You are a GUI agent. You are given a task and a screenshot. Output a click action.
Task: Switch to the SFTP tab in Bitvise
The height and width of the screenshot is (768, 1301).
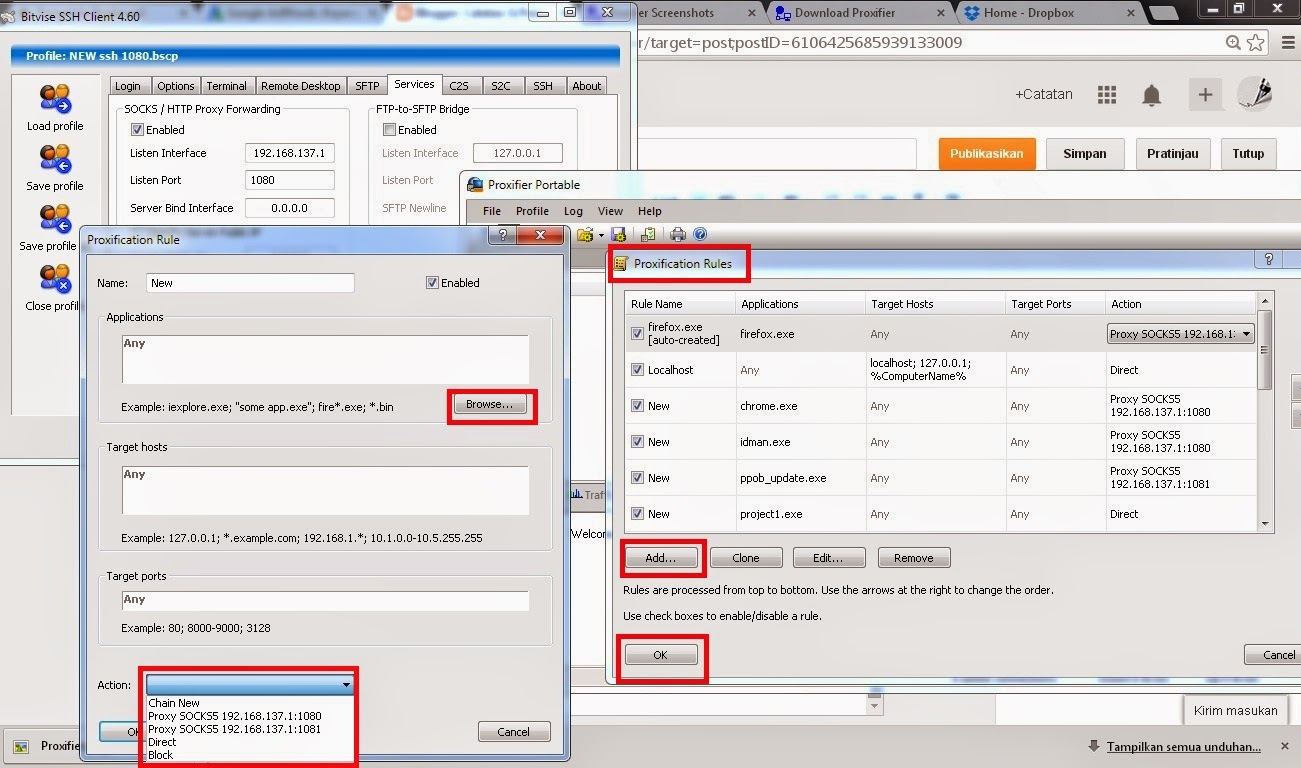(367, 86)
